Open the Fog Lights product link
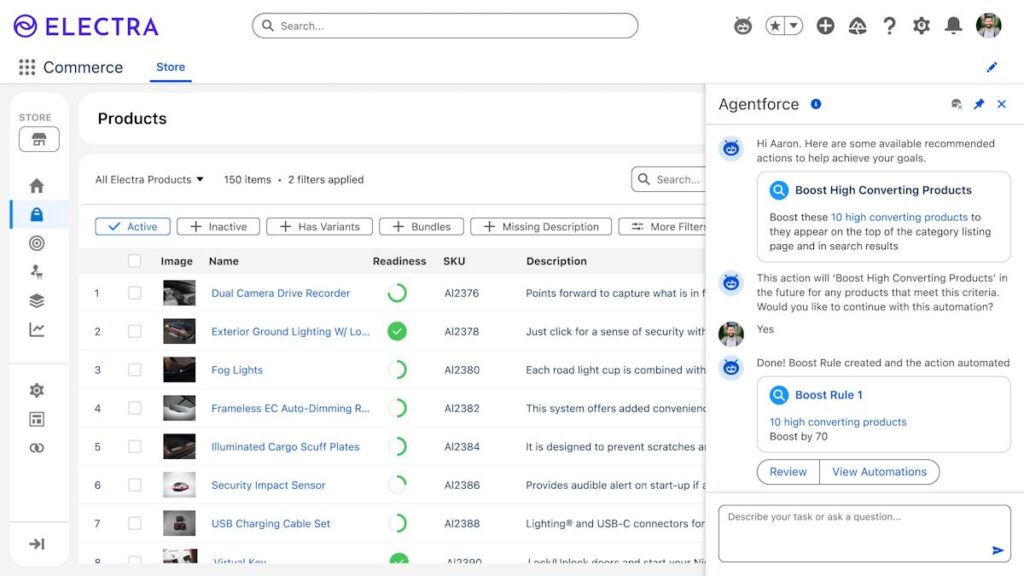Viewport: 1024px width, 576px height. [237, 370]
